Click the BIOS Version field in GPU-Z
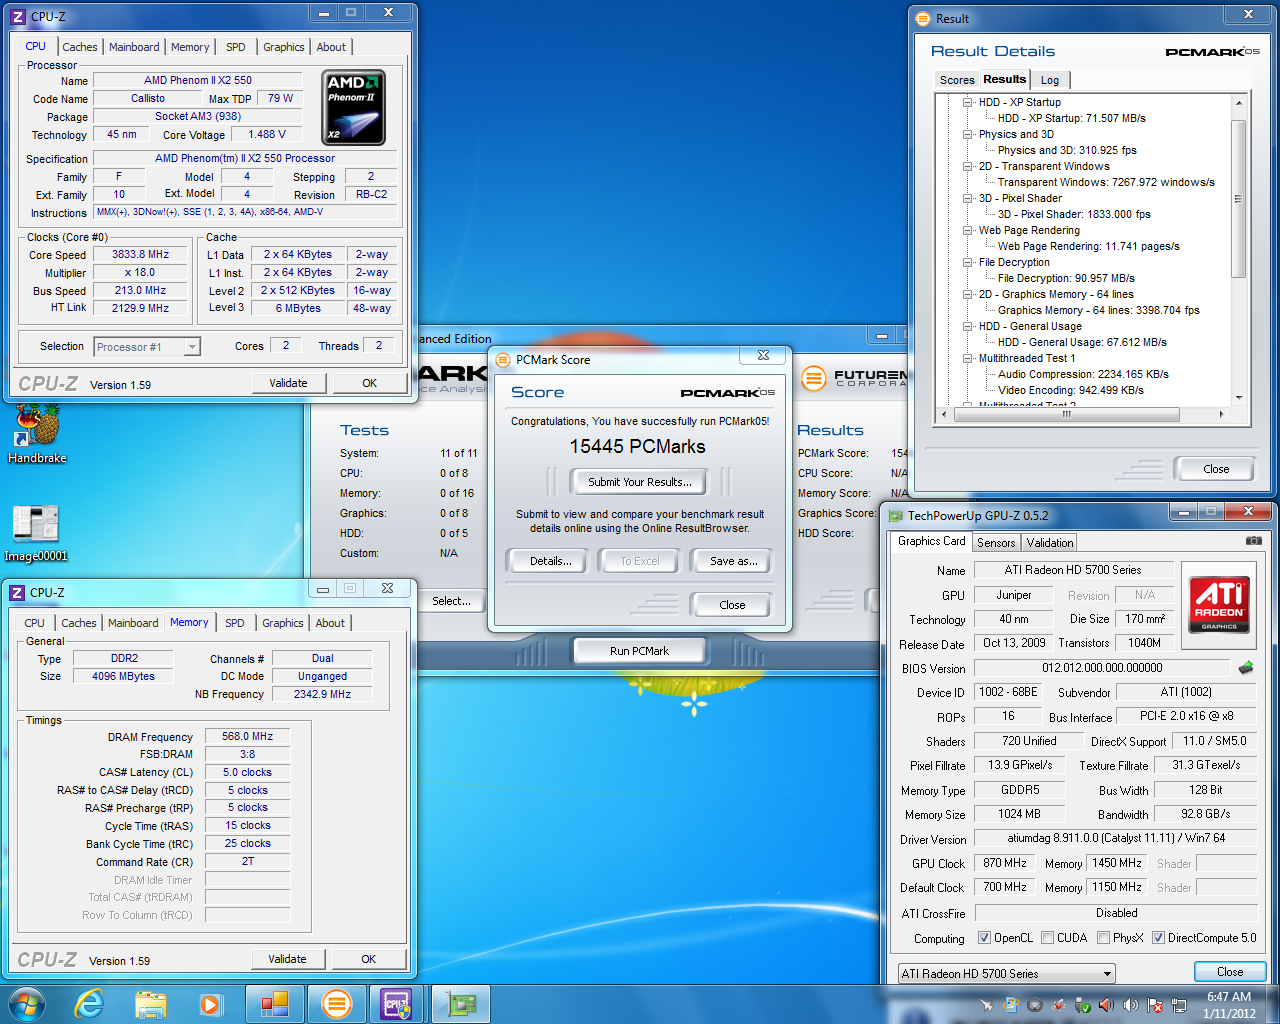 tap(1102, 668)
